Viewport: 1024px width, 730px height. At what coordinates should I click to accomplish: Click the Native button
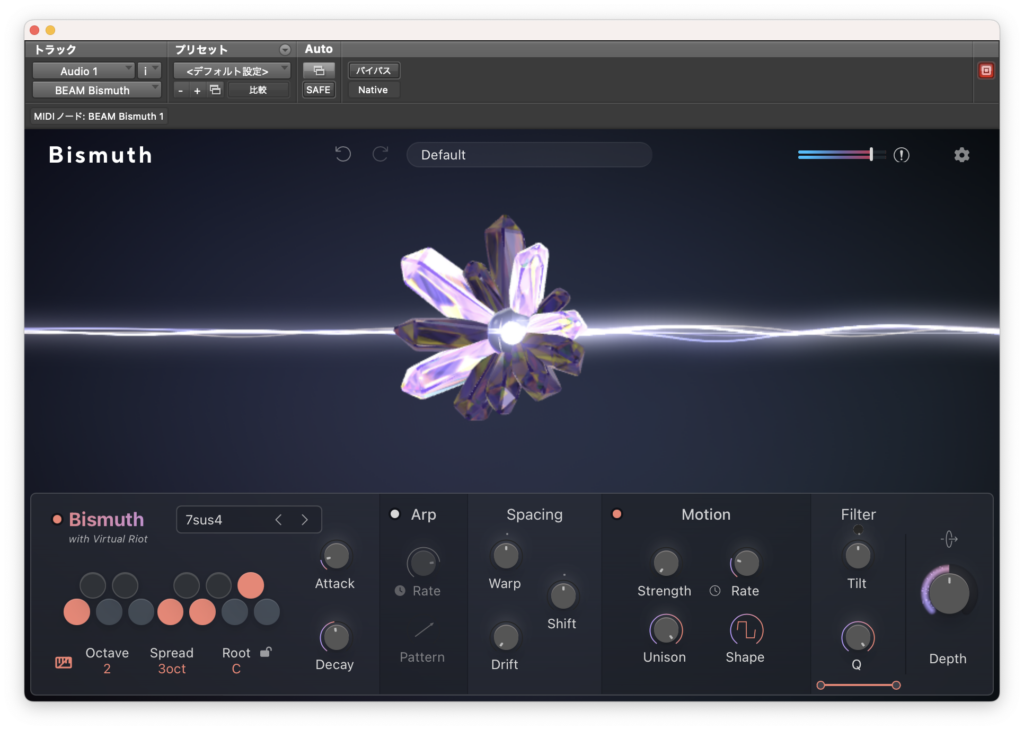(373, 90)
